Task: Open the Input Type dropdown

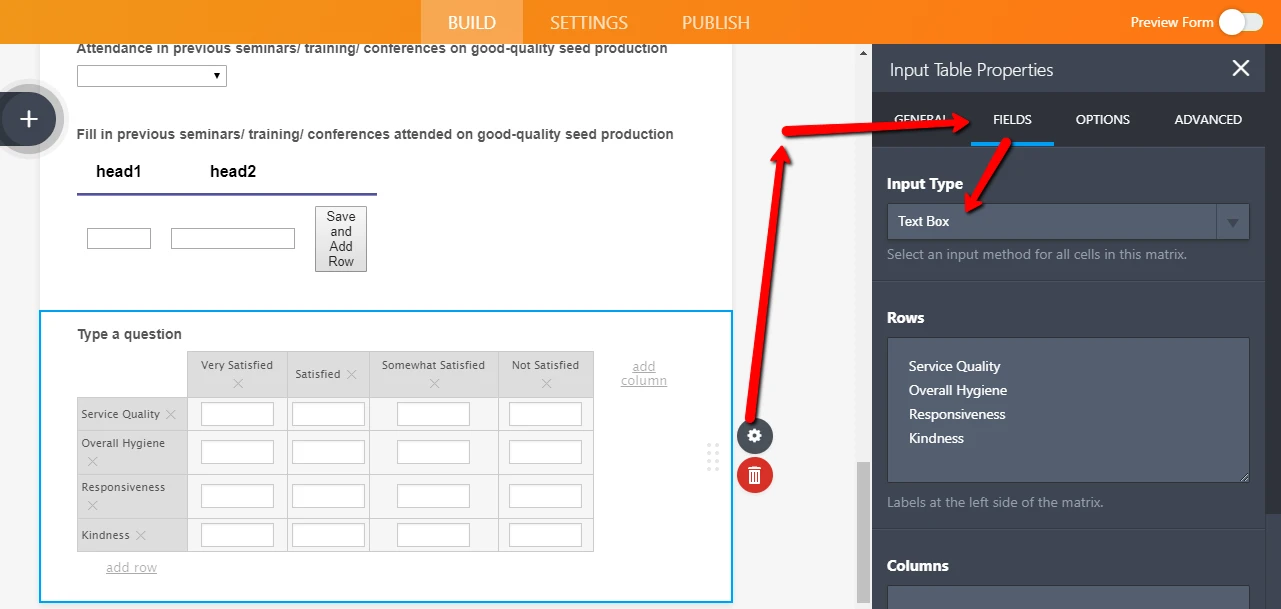Action: pos(1067,222)
